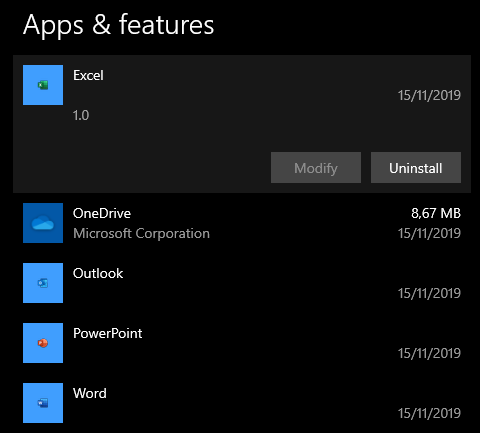Click the PowerPoint app icon
The image size is (480, 433).
pyautogui.click(x=43, y=343)
